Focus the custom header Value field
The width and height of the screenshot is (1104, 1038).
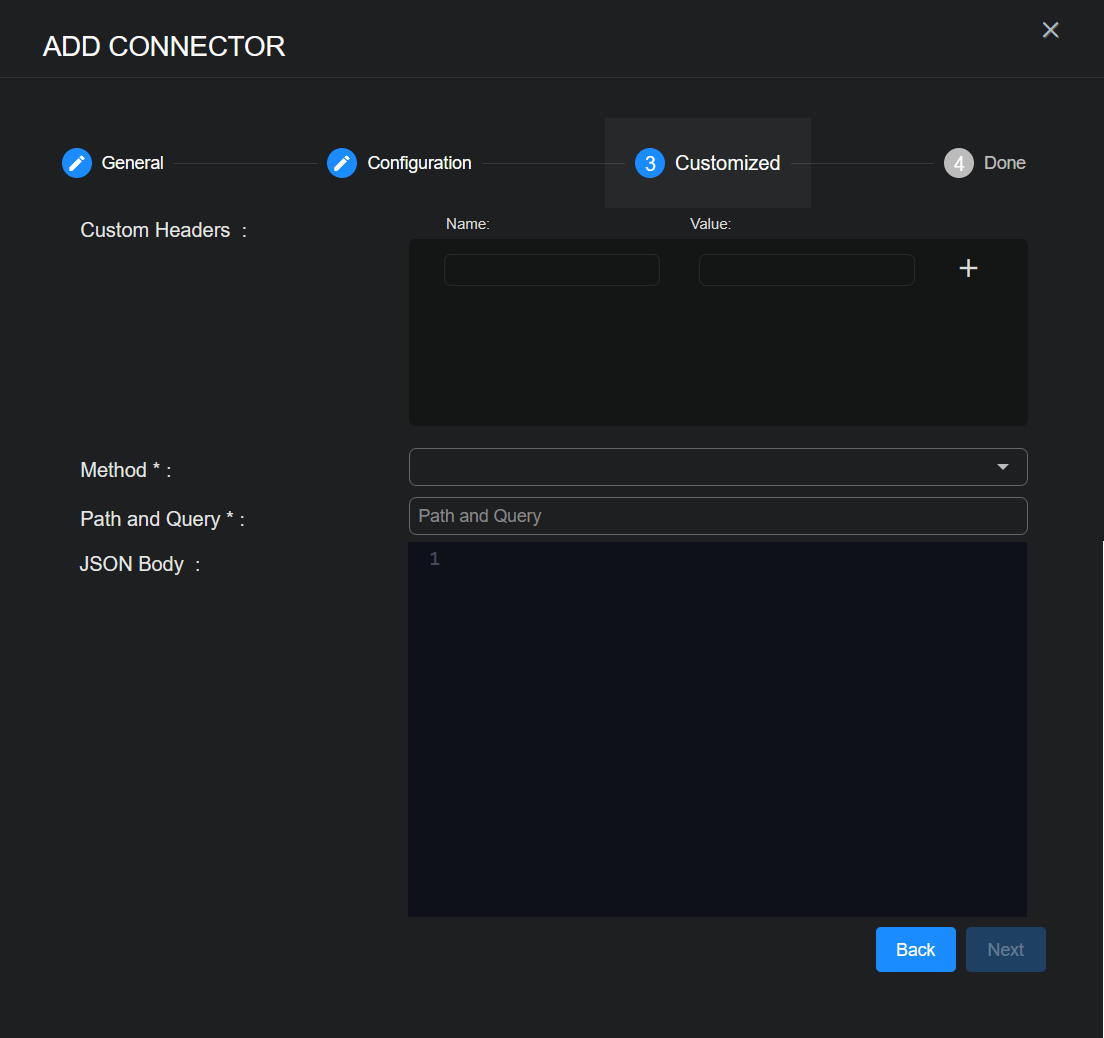point(806,270)
